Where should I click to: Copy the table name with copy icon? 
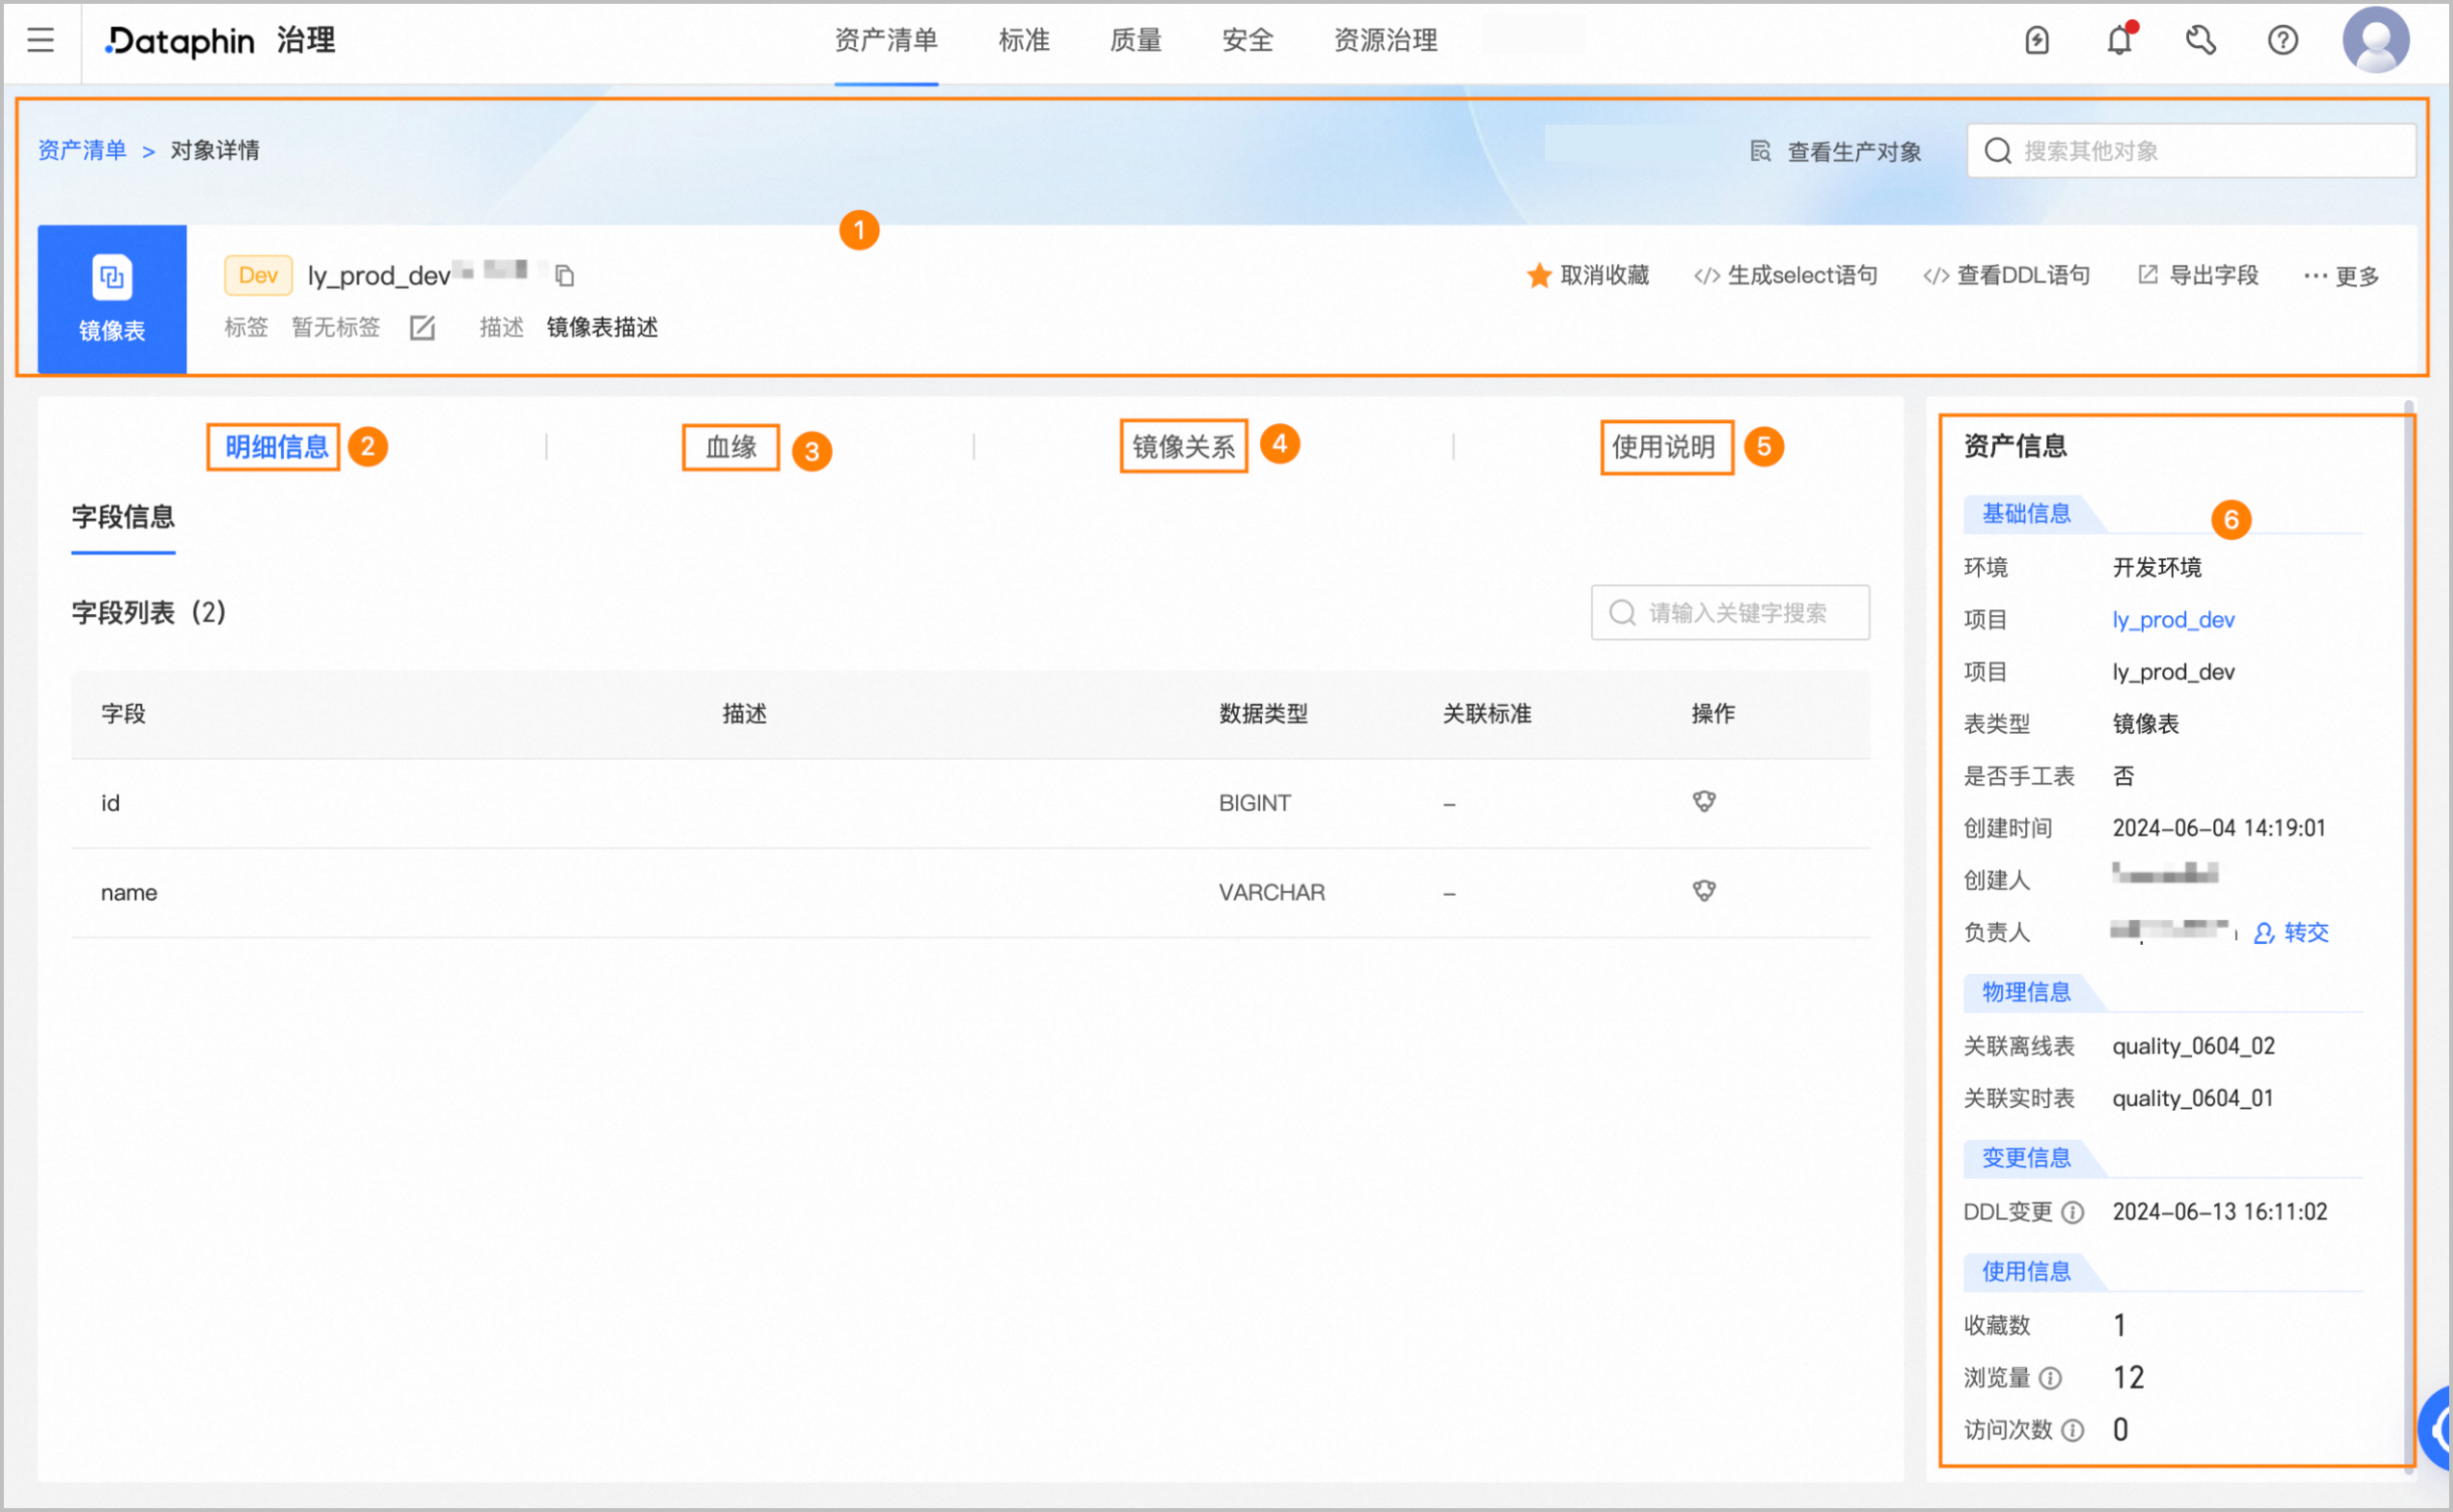tap(565, 275)
